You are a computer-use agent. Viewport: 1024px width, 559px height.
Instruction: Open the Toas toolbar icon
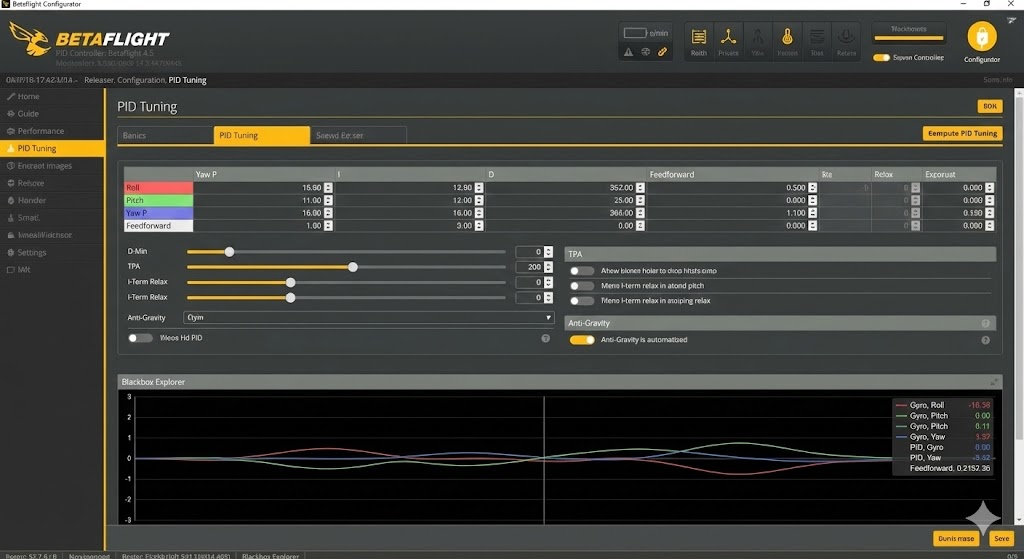(817, 42)
